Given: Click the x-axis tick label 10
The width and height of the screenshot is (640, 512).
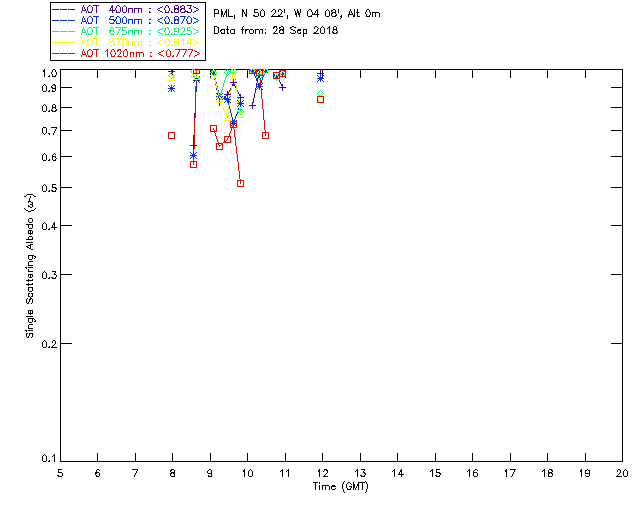Looking at the screenshot, I should click(x=247, y=473).
